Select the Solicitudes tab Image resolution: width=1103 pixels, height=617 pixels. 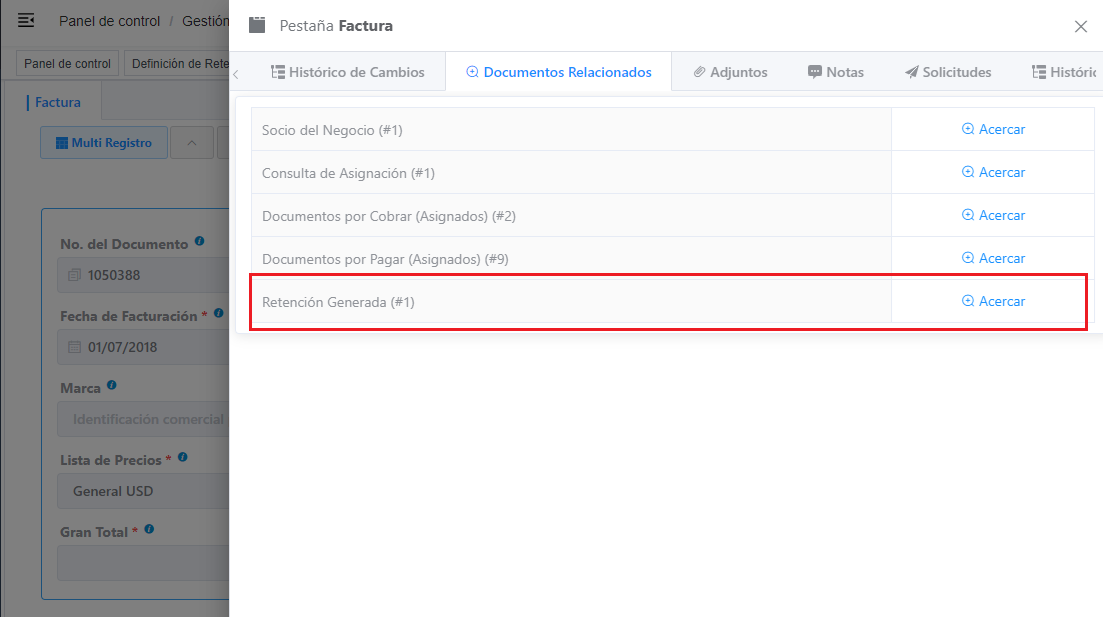coord(948,72)
